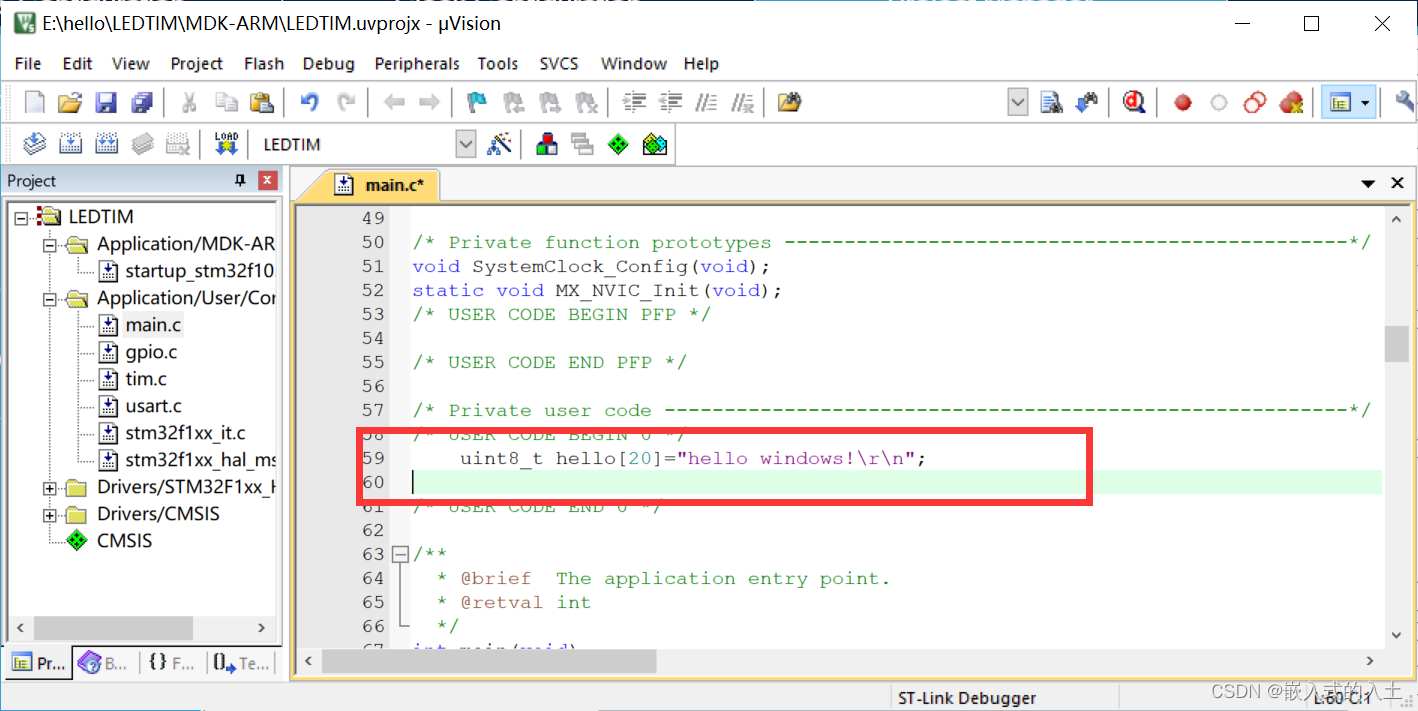Viewport: 1418px width, 711px height.
Task: Select gpio.c in project tree
Action: pyautogui.click(x=151, y=352)
